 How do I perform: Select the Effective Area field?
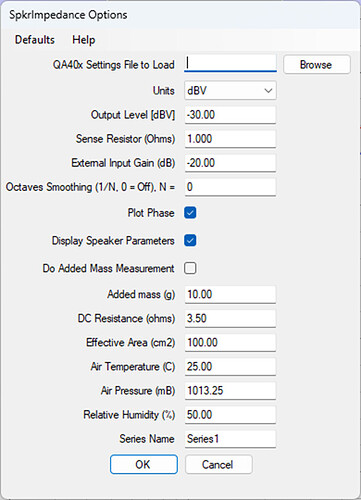pos(230,342)
